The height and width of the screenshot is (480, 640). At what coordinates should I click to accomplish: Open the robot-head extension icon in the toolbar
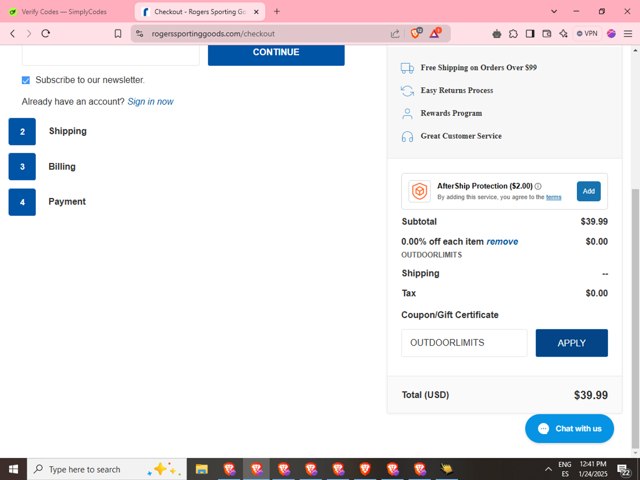coord(497,34)
